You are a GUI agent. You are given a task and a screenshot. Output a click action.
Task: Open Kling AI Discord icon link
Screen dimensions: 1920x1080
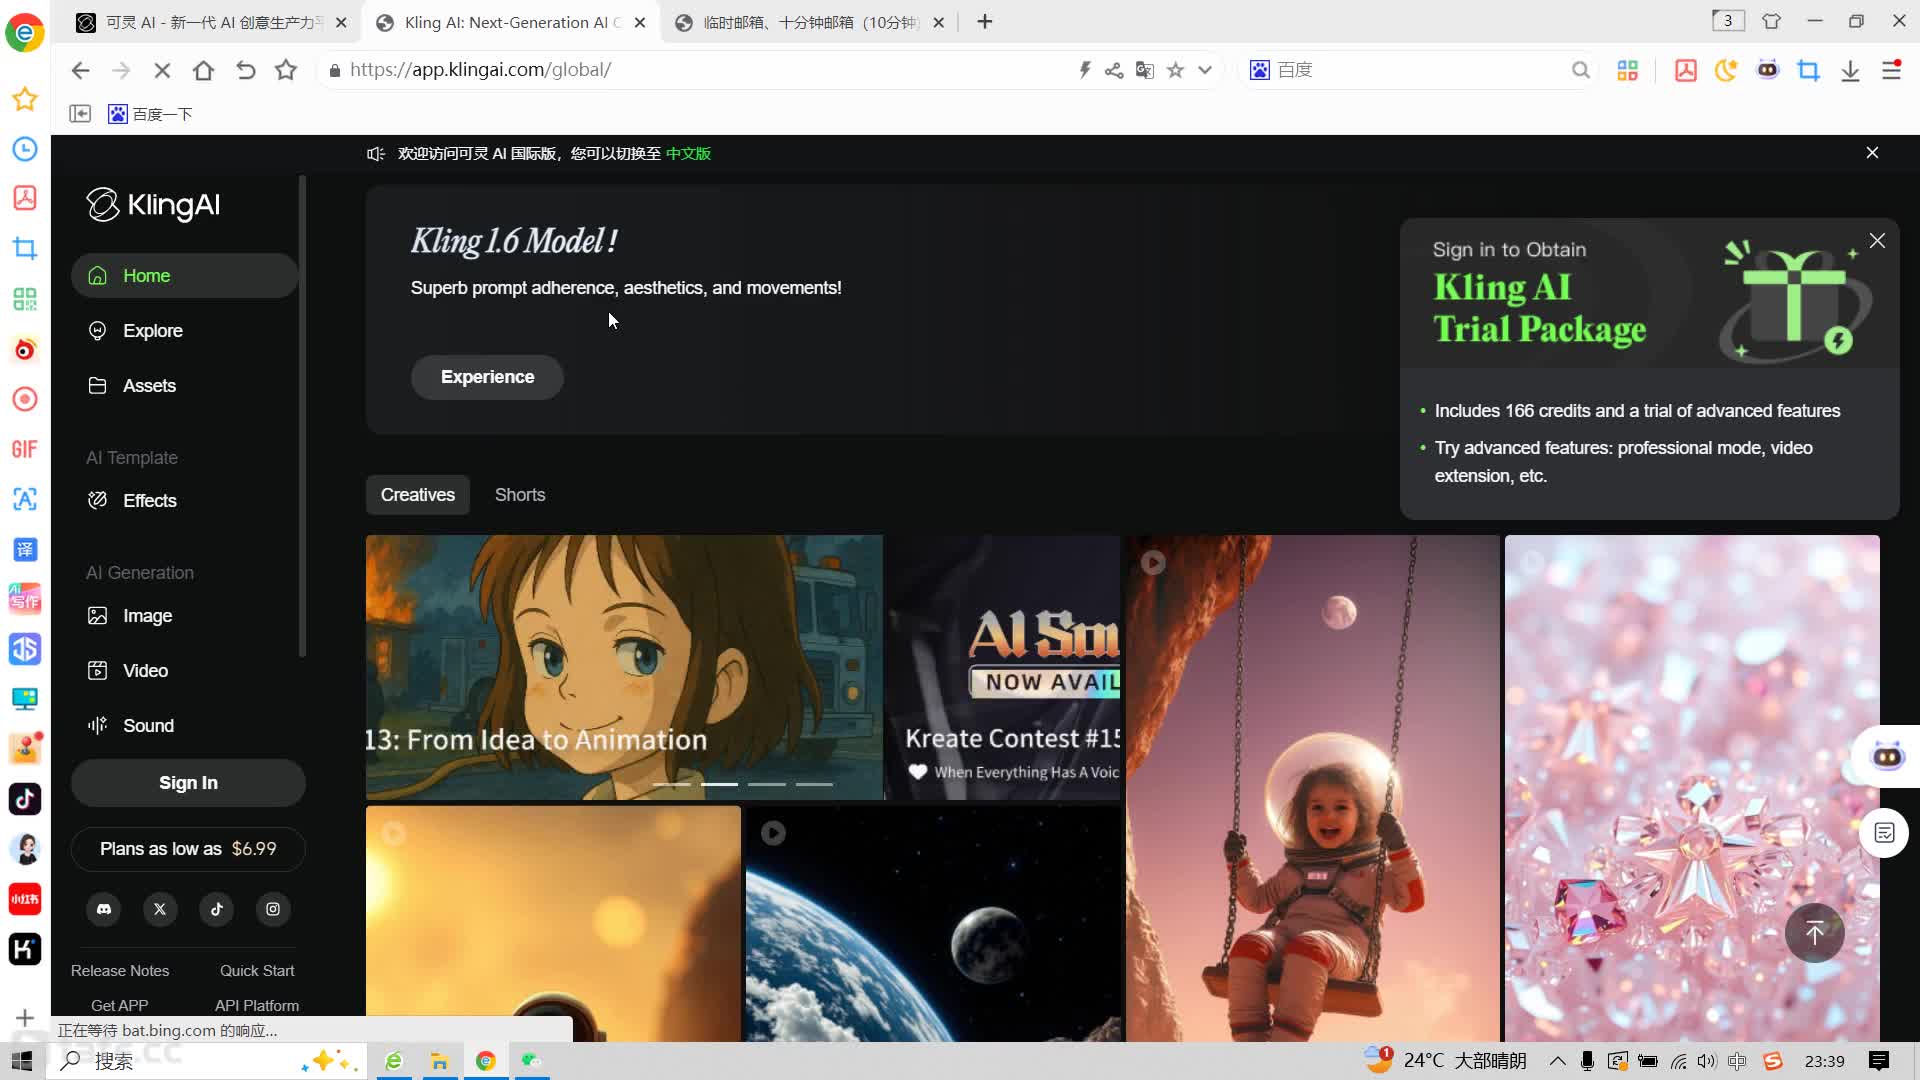[x=104, y=909]
